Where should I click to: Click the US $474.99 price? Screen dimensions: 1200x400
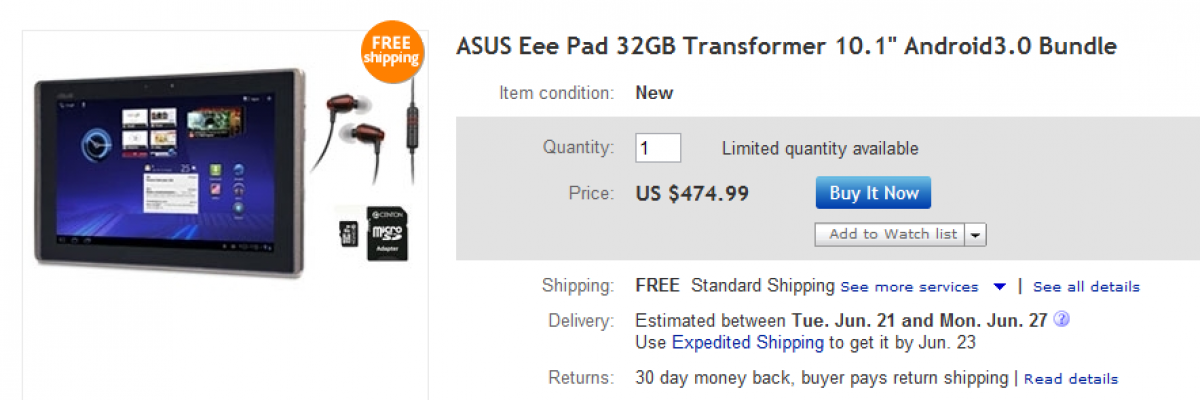point(692,193)
